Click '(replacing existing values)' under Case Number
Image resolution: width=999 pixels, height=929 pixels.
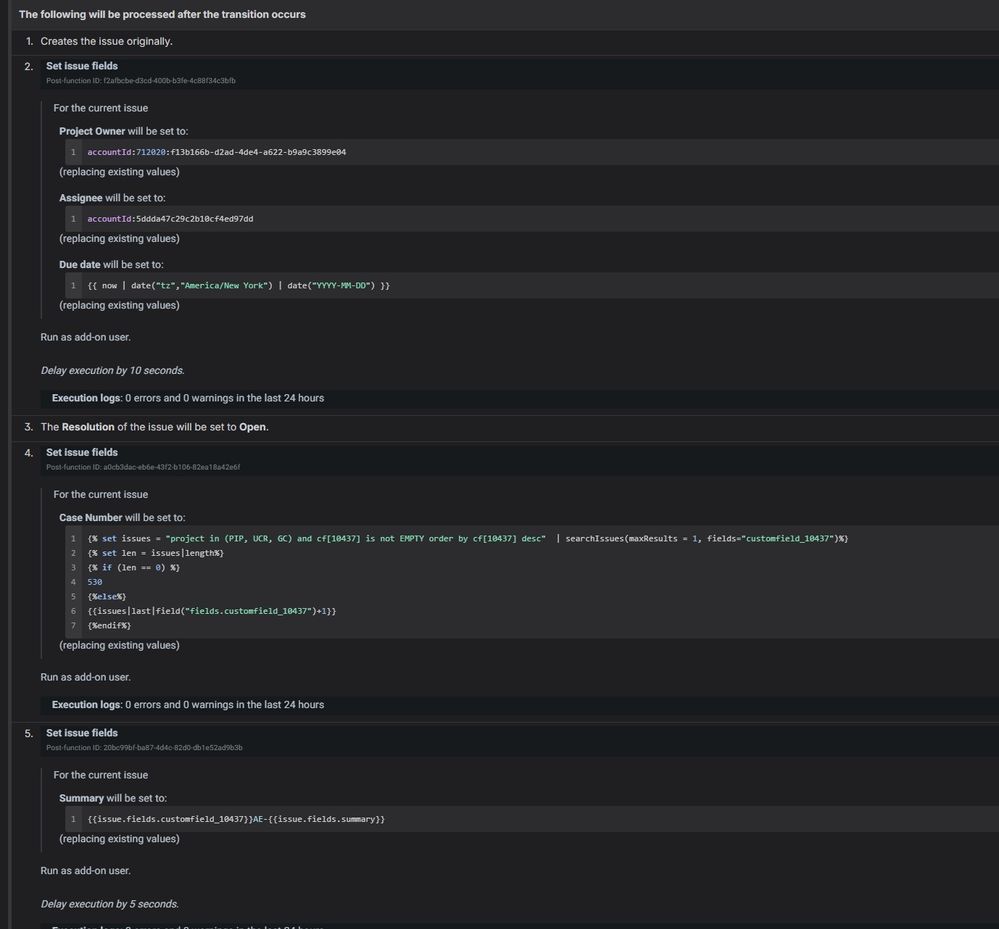[x=119, y=645]
